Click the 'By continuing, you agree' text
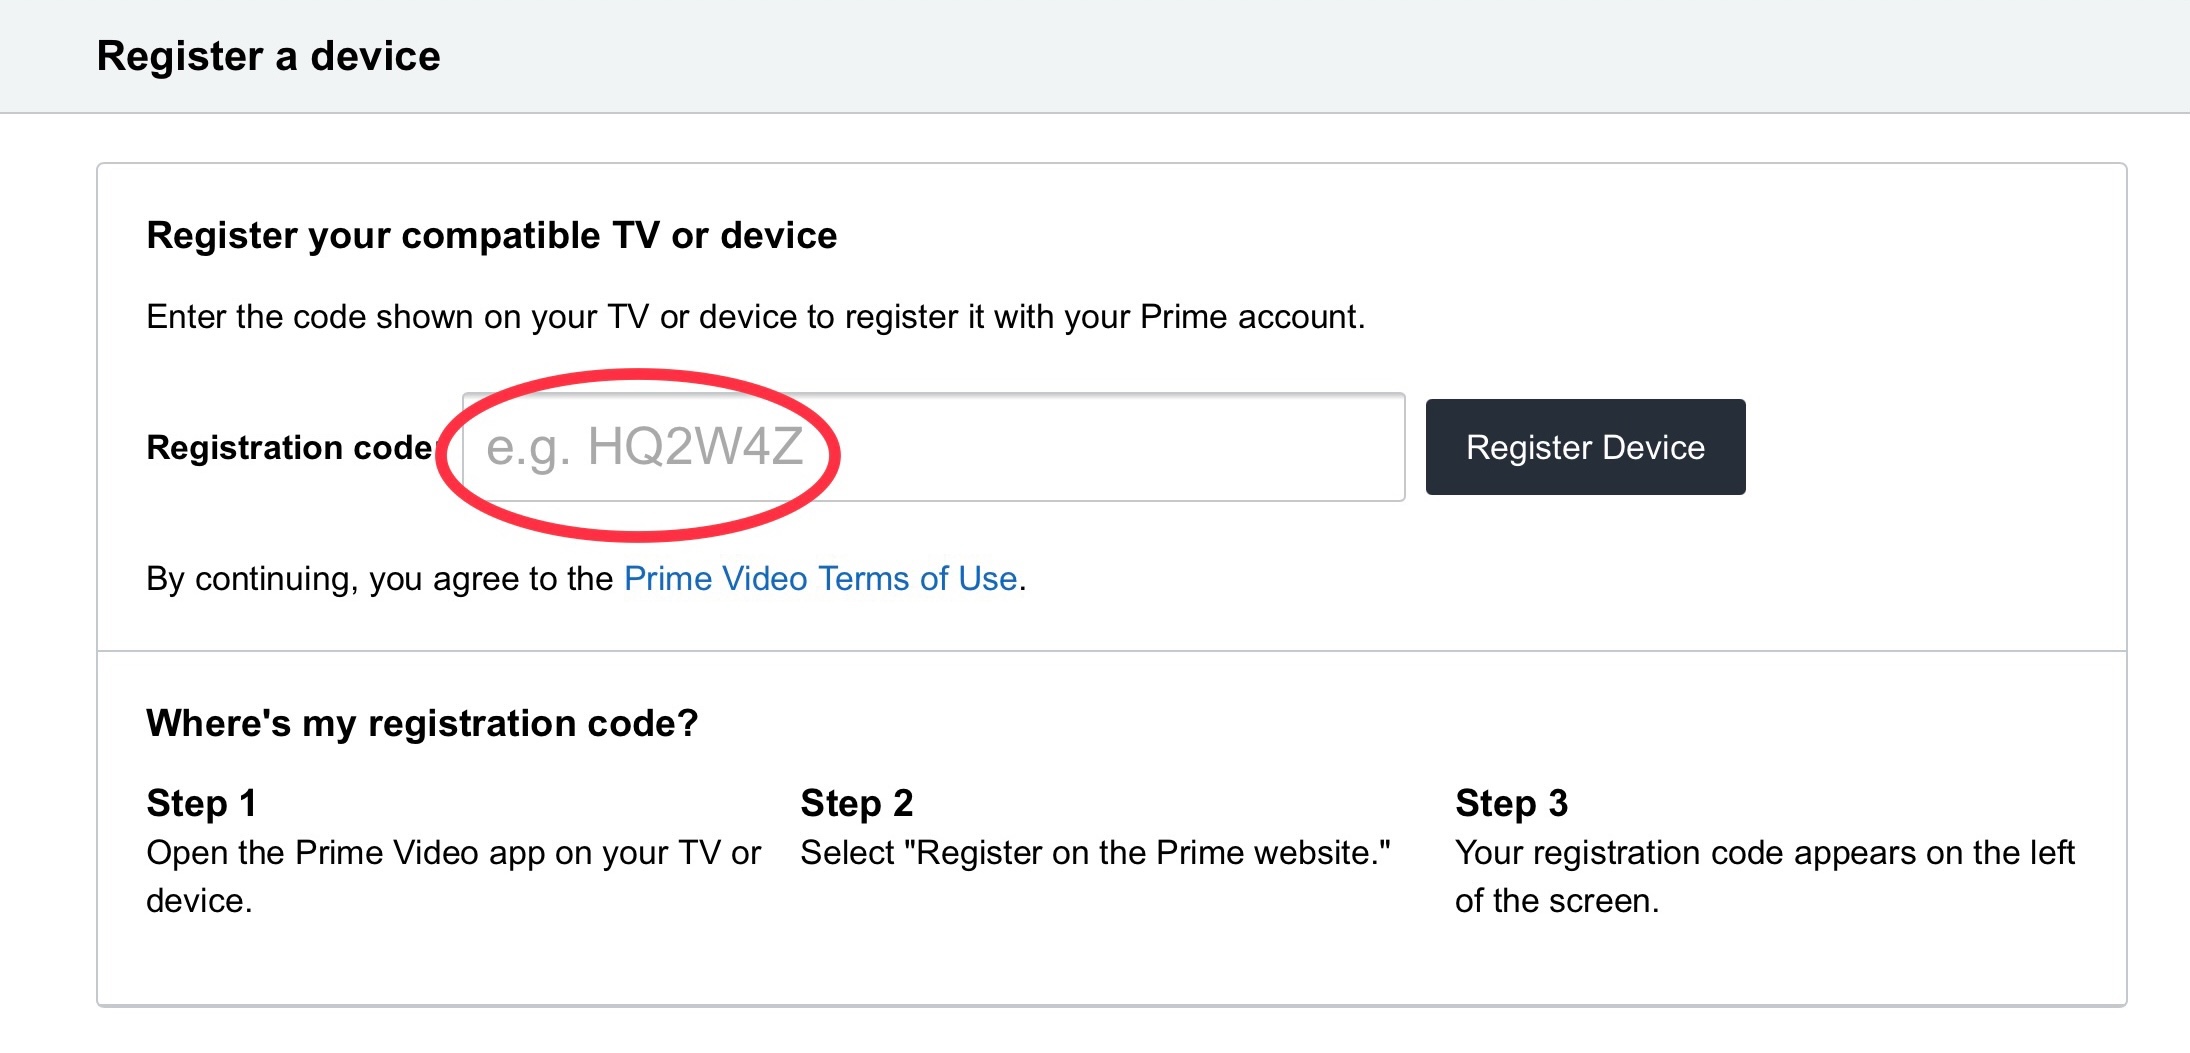This screenshot has height=1053, width=2190. pos(380,579)
